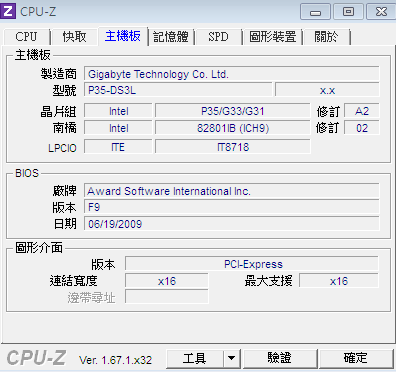The width and height of the screenshot is (396, 372).
Task: Switch to the SPD tab
Action: tap(218, 37)
